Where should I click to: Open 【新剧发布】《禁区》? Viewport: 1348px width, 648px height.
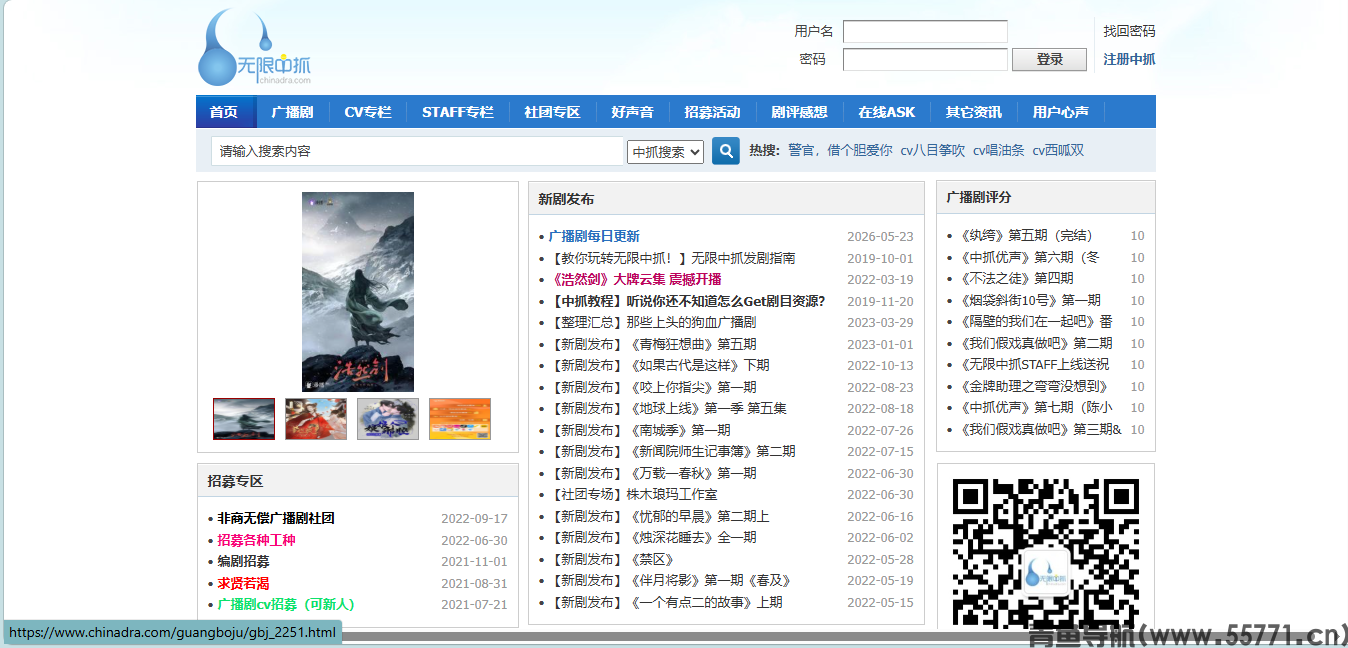click(x=611, y=559)
